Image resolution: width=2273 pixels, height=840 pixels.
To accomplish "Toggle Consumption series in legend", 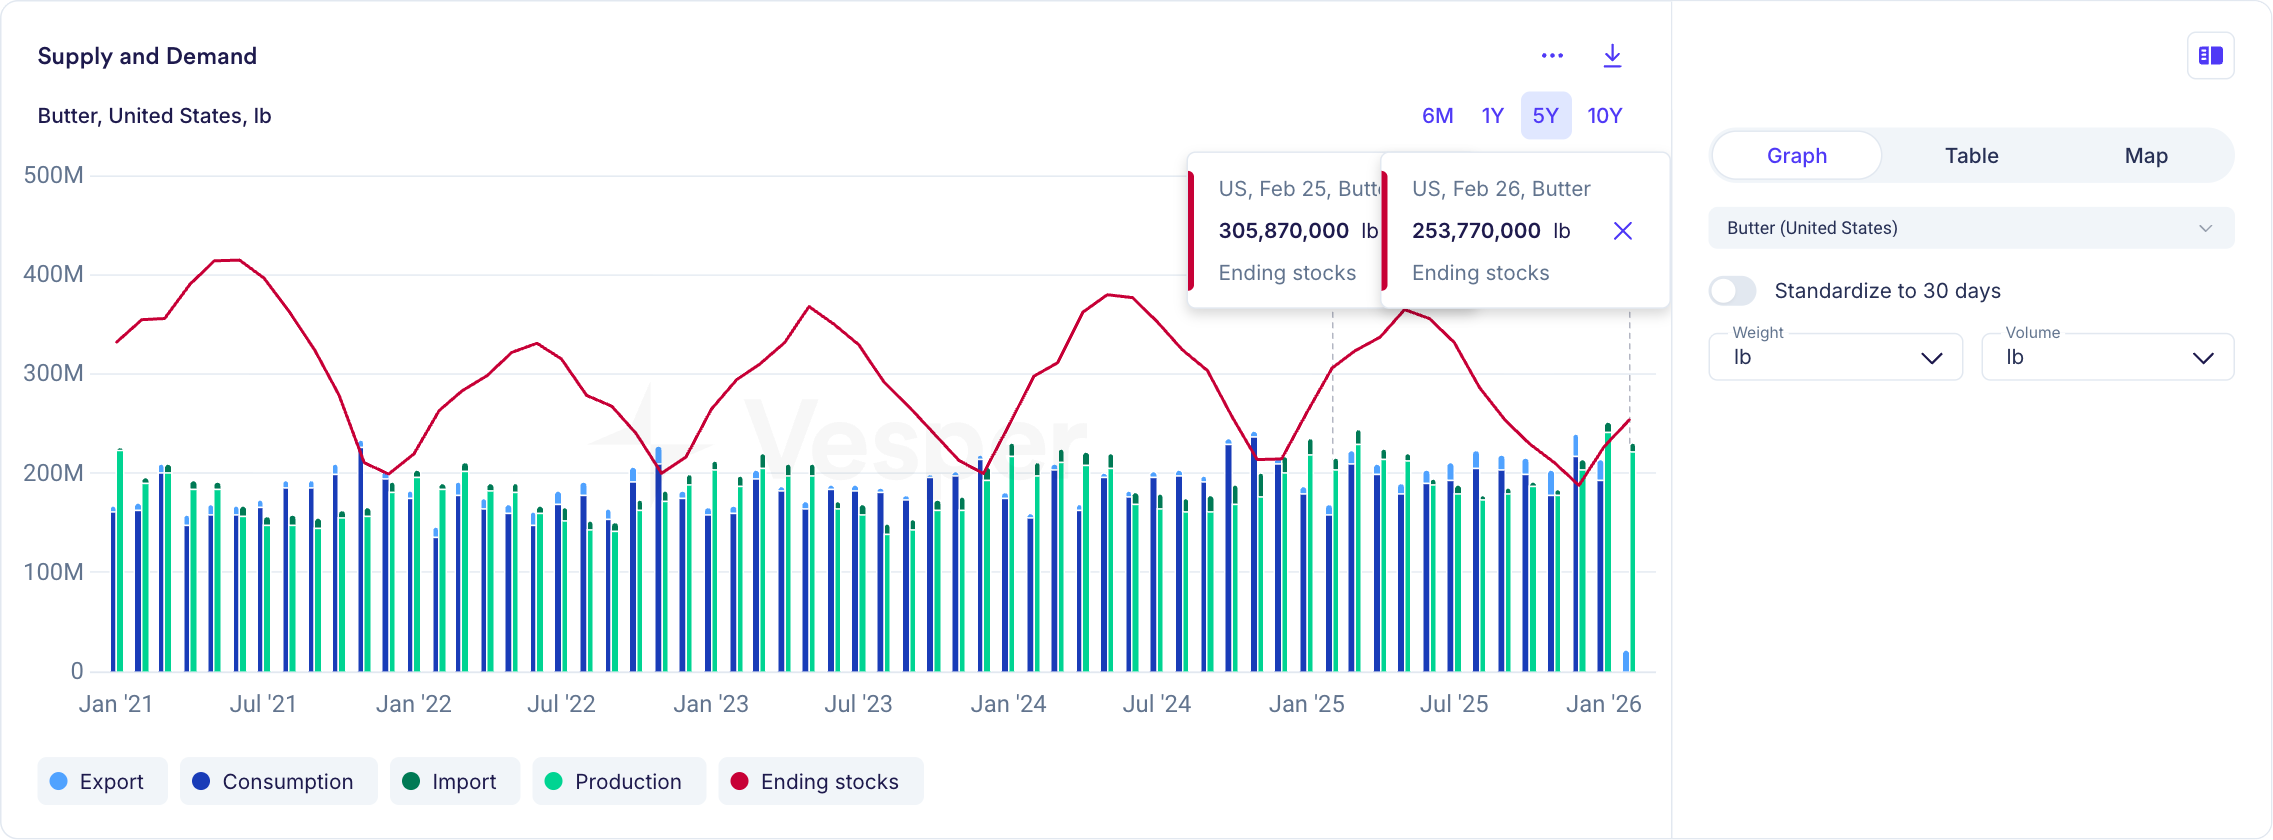I will click(287, 781).
